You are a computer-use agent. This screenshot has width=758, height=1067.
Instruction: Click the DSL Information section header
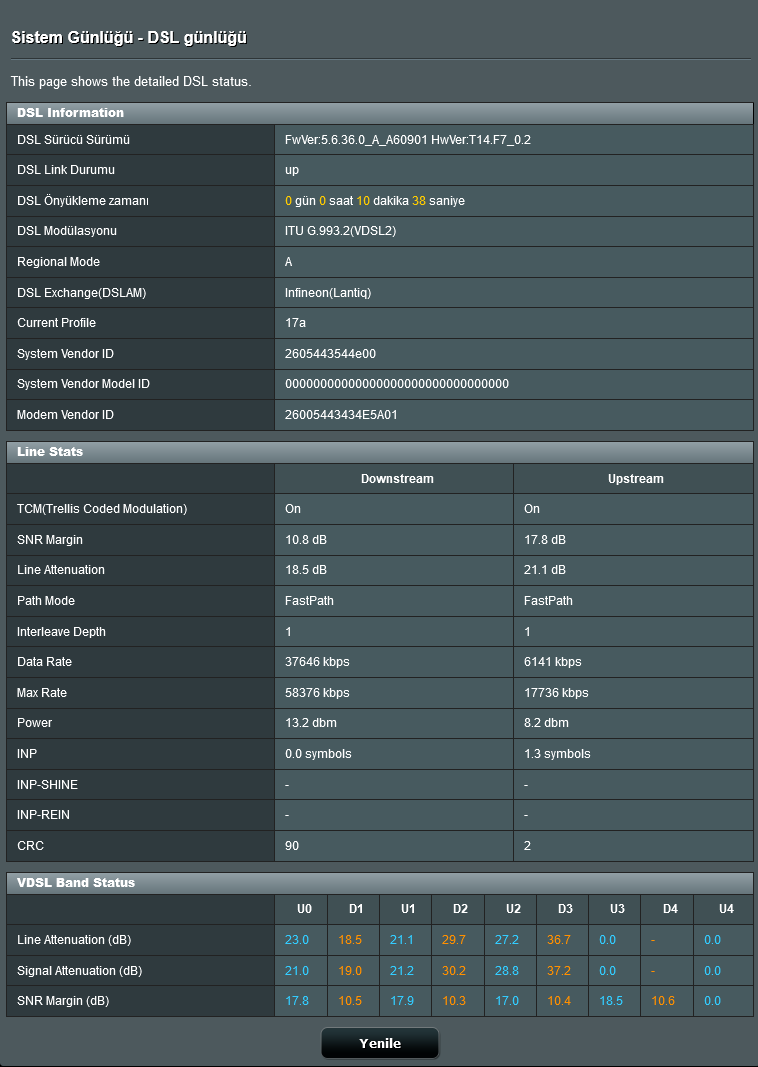[71, 113]
